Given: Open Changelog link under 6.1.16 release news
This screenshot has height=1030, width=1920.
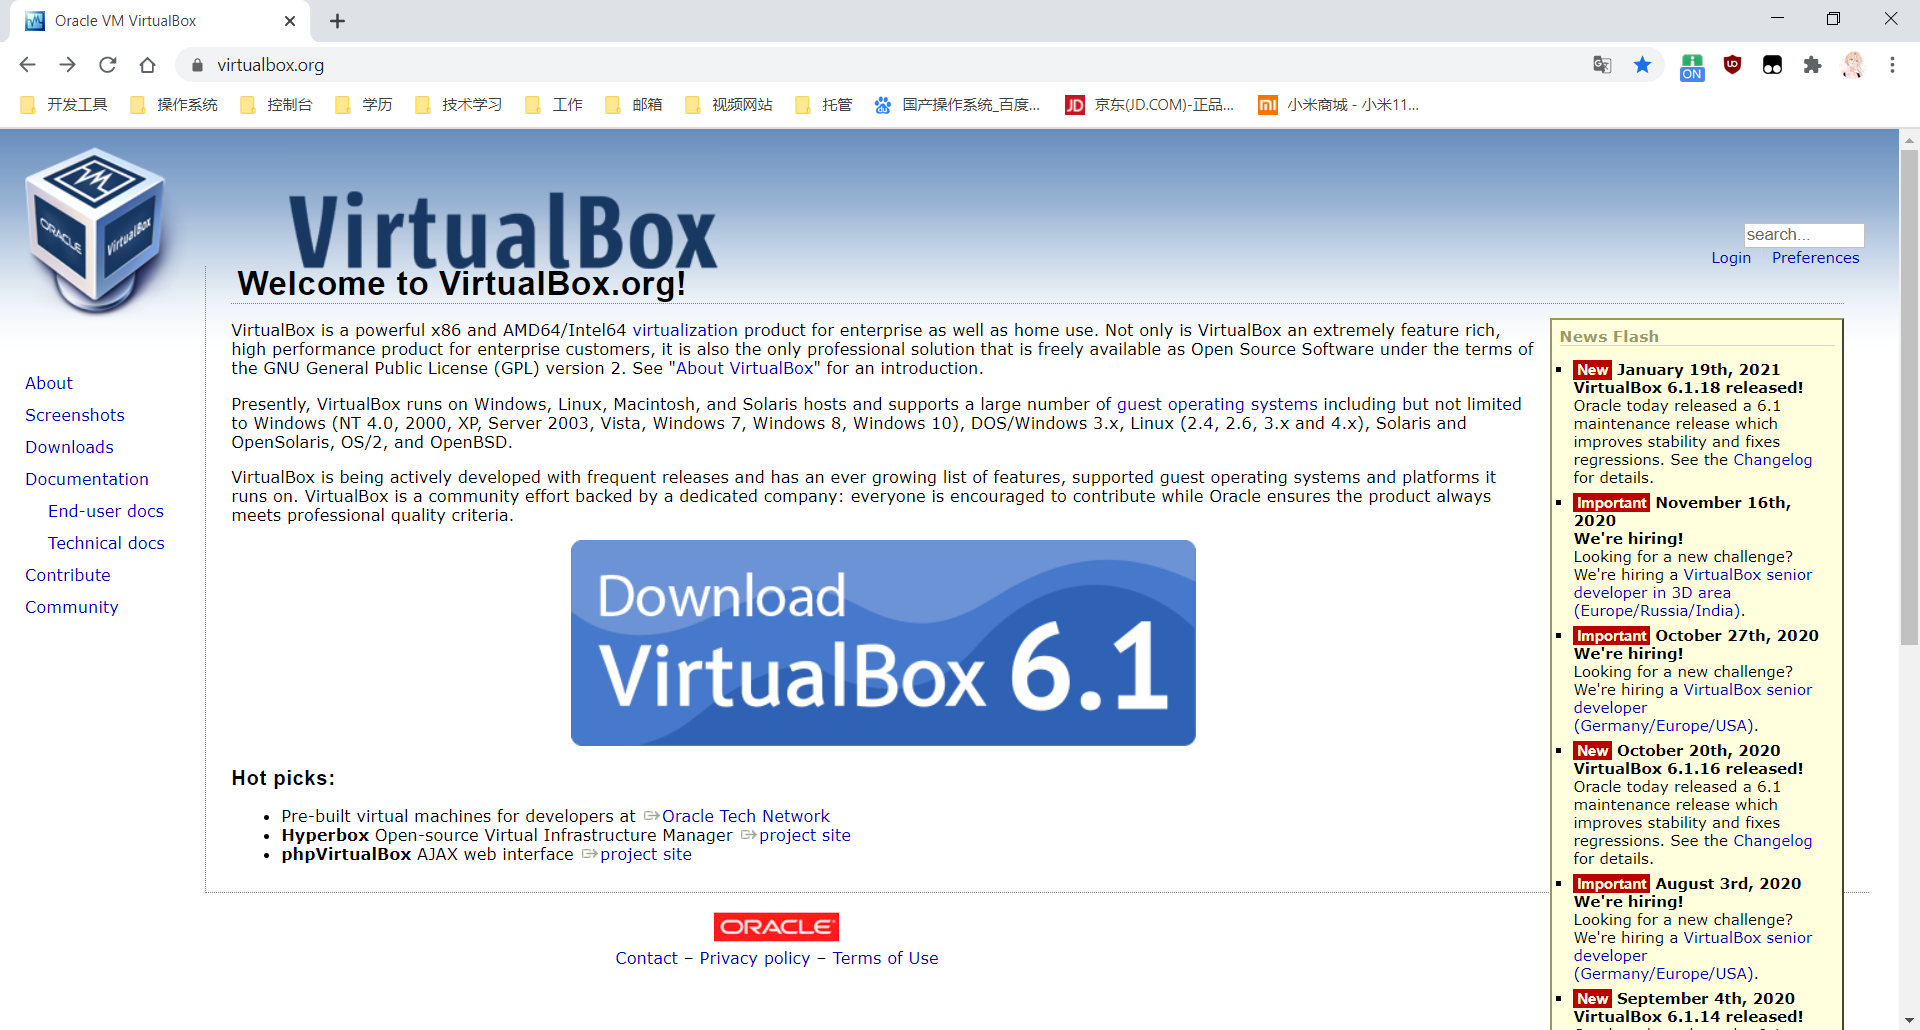Looking at the screenshot, I should coord(1772,841).
